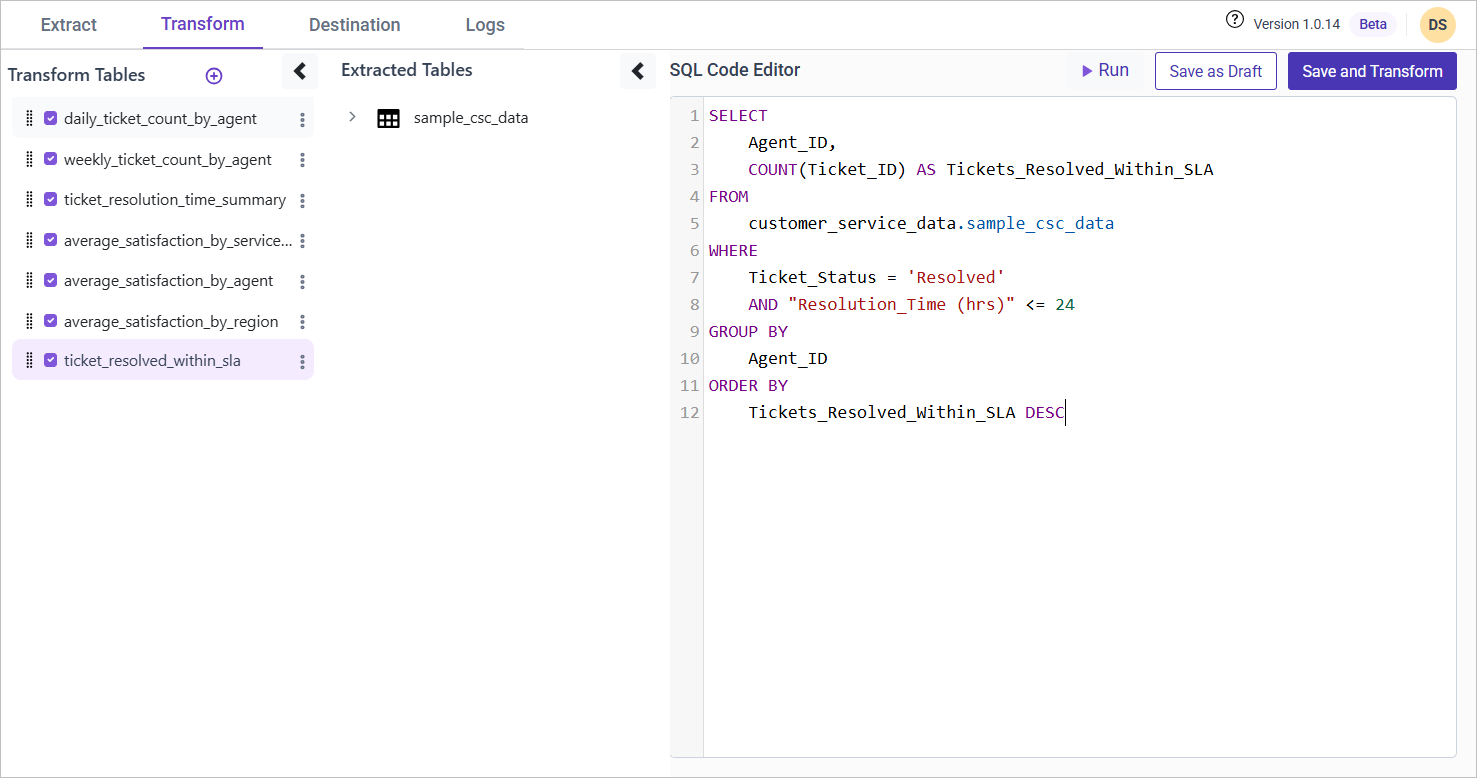Open the kebab menu for average_satisfaction_by_region

(302, 322)
